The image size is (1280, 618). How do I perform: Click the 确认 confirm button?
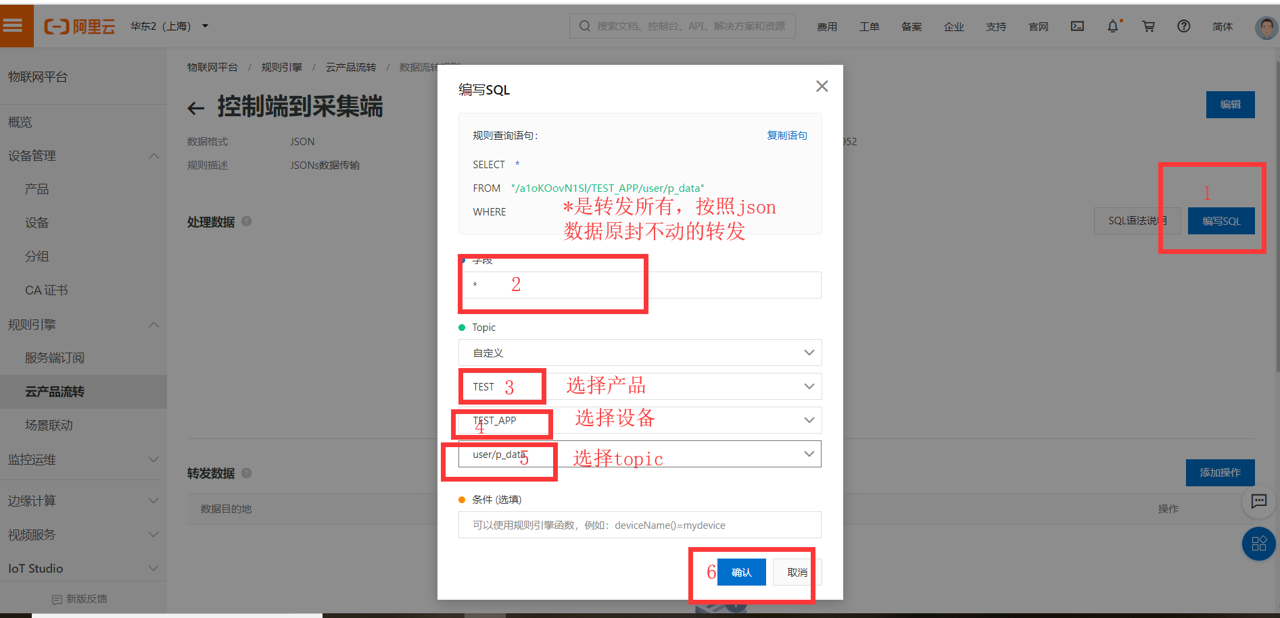741,571
